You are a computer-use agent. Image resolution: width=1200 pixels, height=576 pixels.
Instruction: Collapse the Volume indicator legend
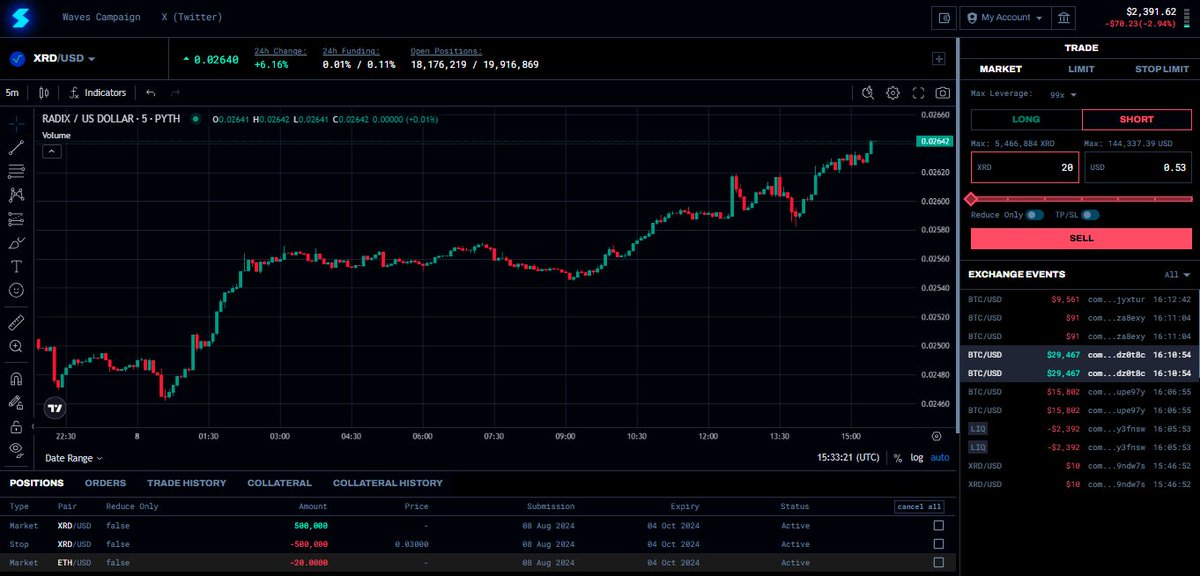52,151
